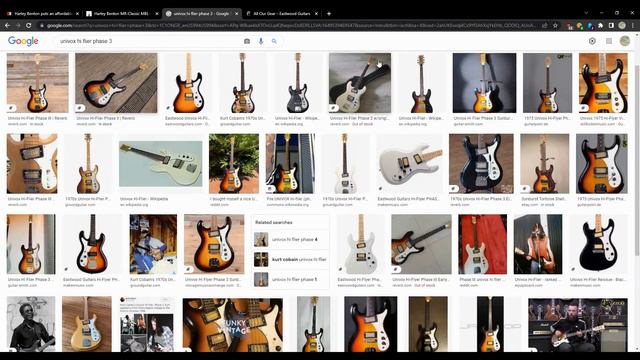
Task: Open Univox Hi-Flyer Phase III Early Reverb caption
Action: click(420, 280)
